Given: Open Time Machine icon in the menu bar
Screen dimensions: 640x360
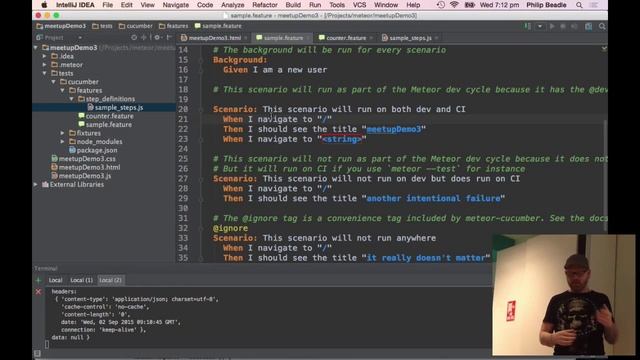Looking at the screenshot, I should [440, 5].
